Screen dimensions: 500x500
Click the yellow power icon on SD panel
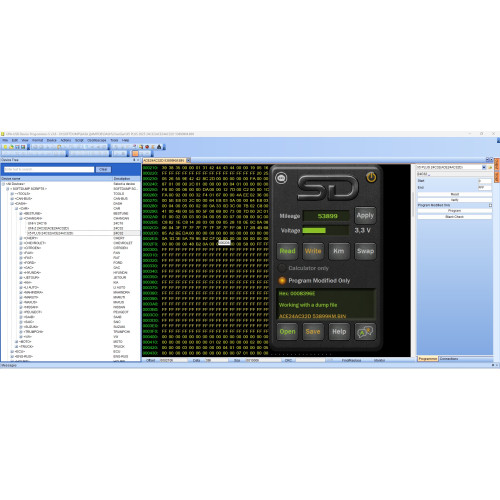tap(371, 177)
